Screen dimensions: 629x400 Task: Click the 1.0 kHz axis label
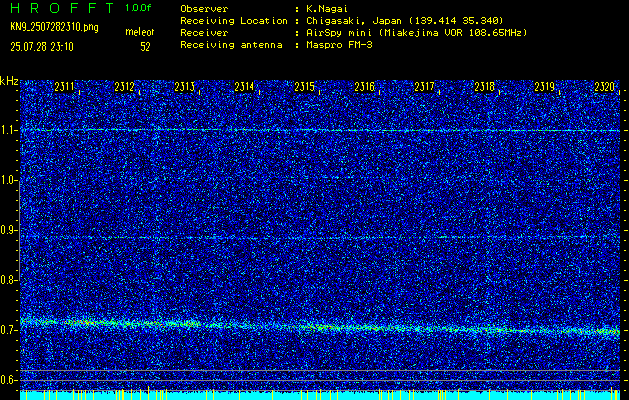click(7, 181)
